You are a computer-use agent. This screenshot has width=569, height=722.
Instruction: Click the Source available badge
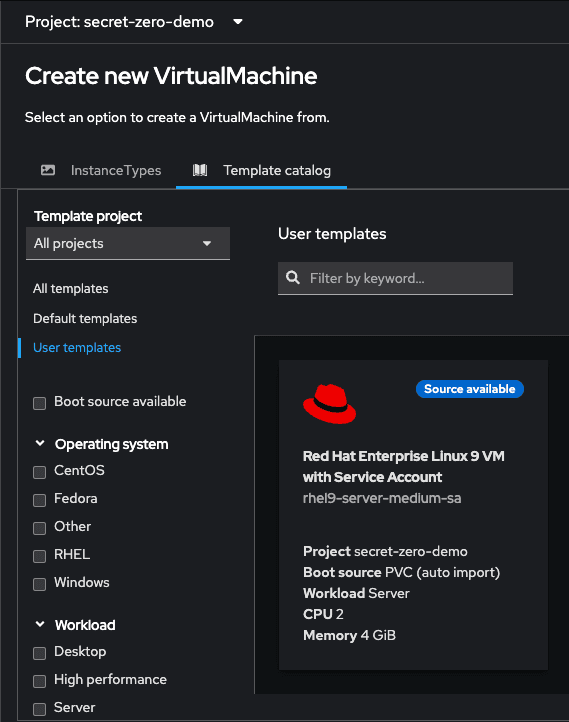coord(470,389)
